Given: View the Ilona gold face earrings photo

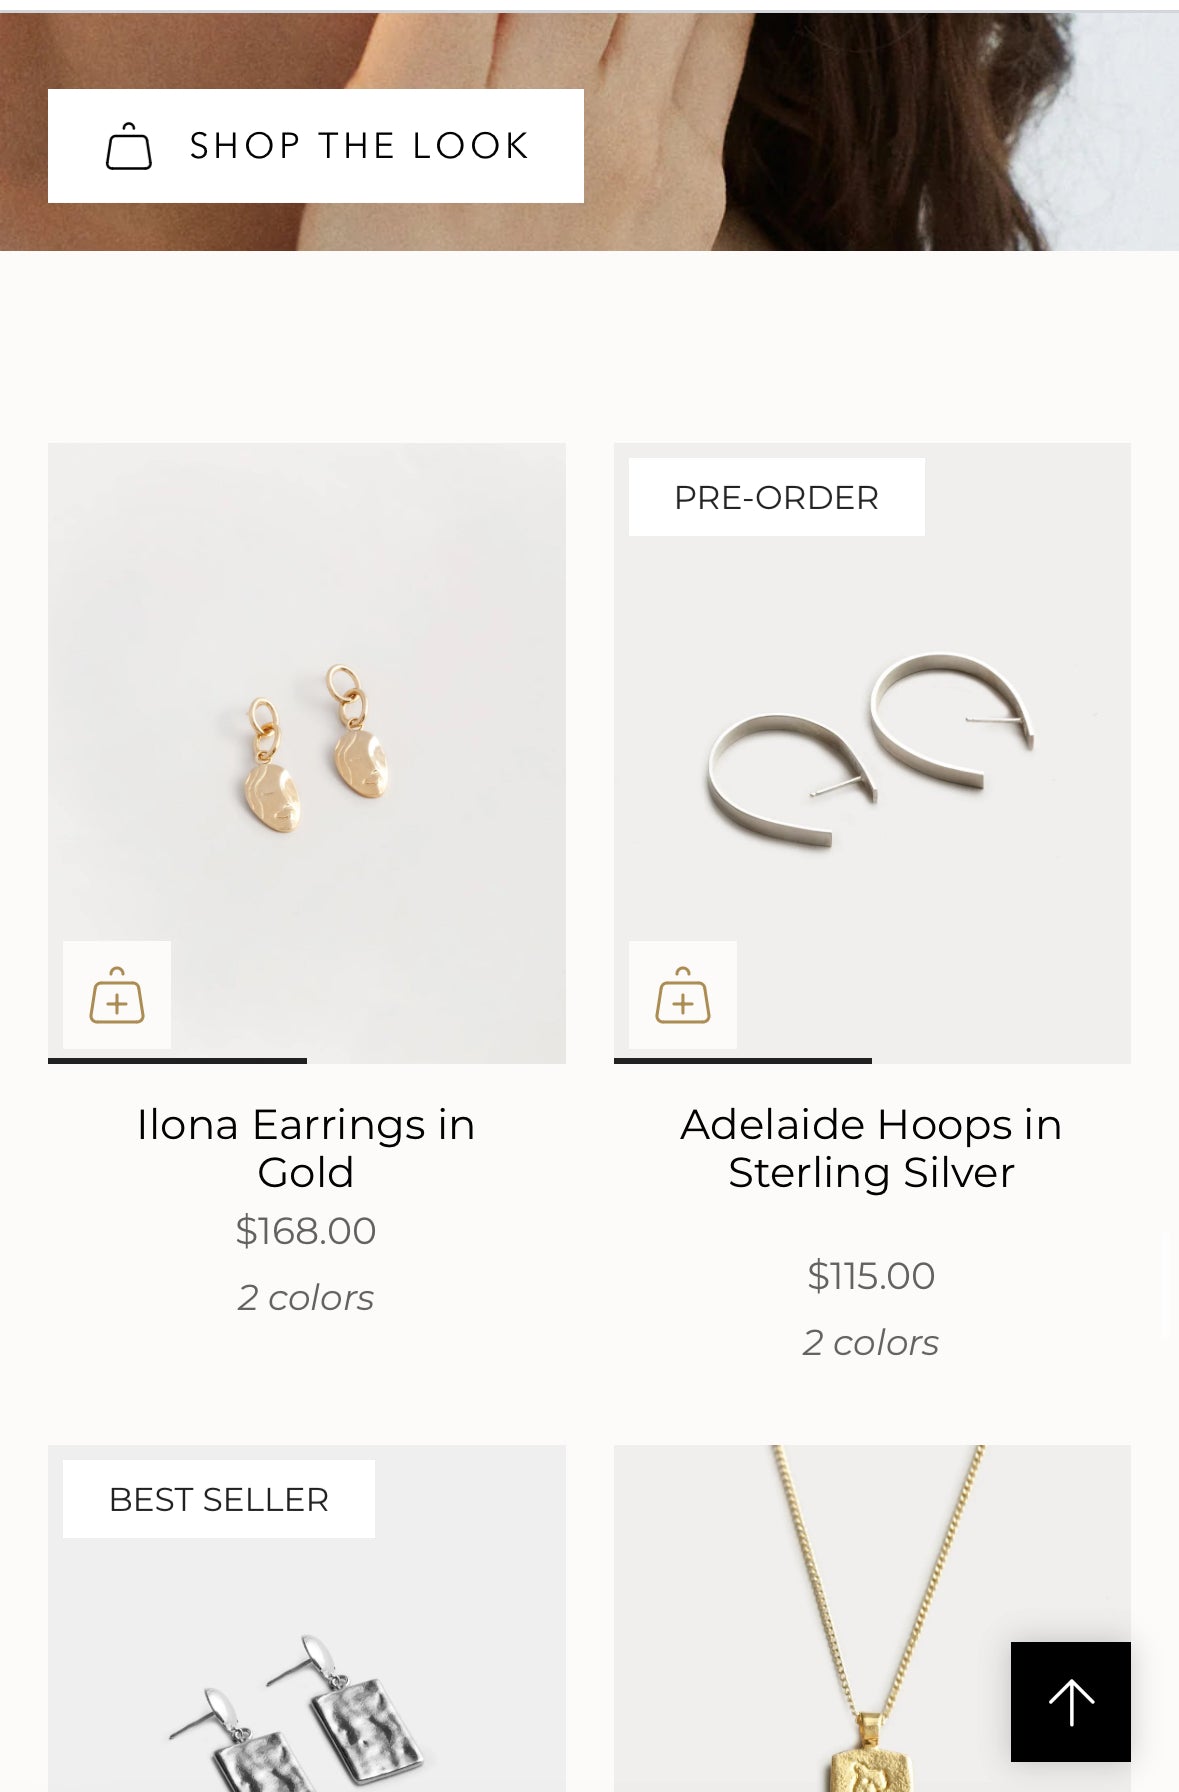Looking at the screenshot, I should (317, 750).
